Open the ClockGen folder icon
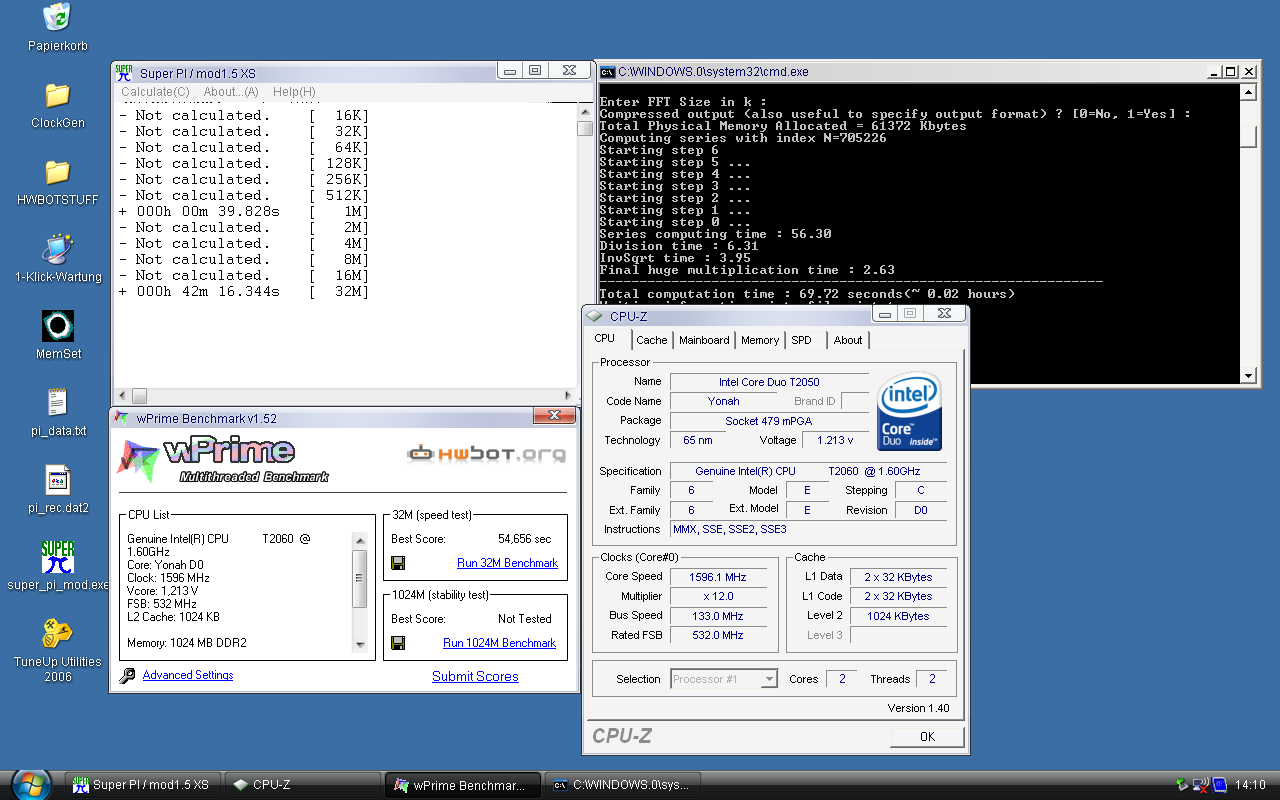The height and width of the screenshot is (800, 1280). (57, 95)
